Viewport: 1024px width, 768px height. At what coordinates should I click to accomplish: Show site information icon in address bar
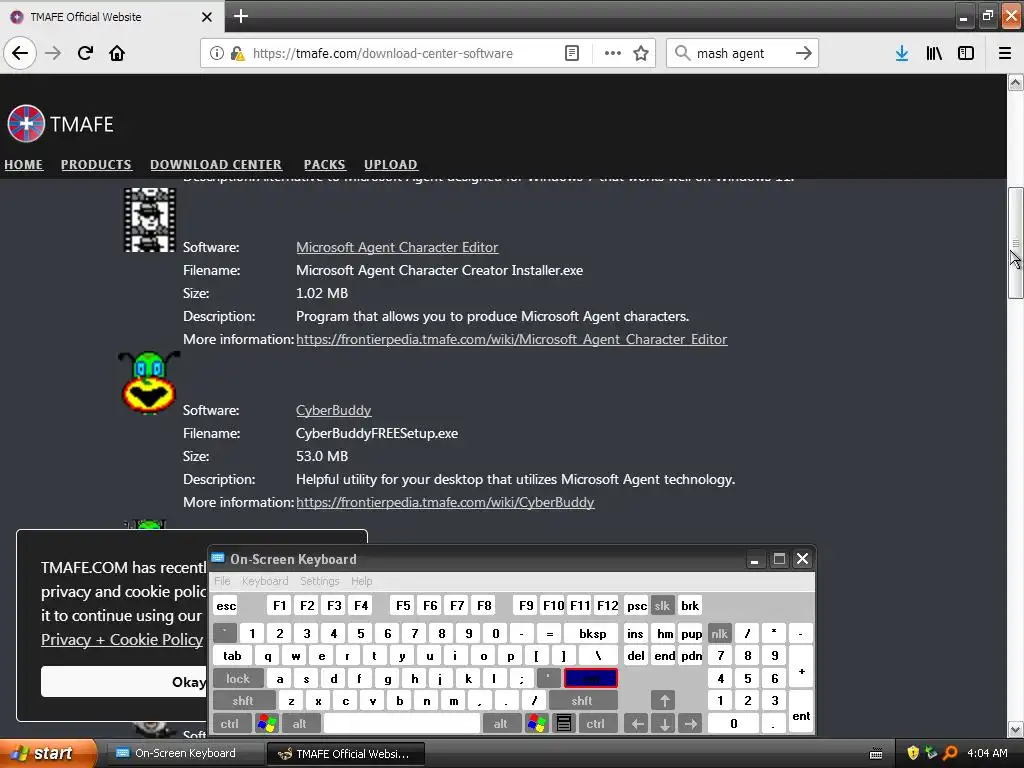[x=216, y=54]
